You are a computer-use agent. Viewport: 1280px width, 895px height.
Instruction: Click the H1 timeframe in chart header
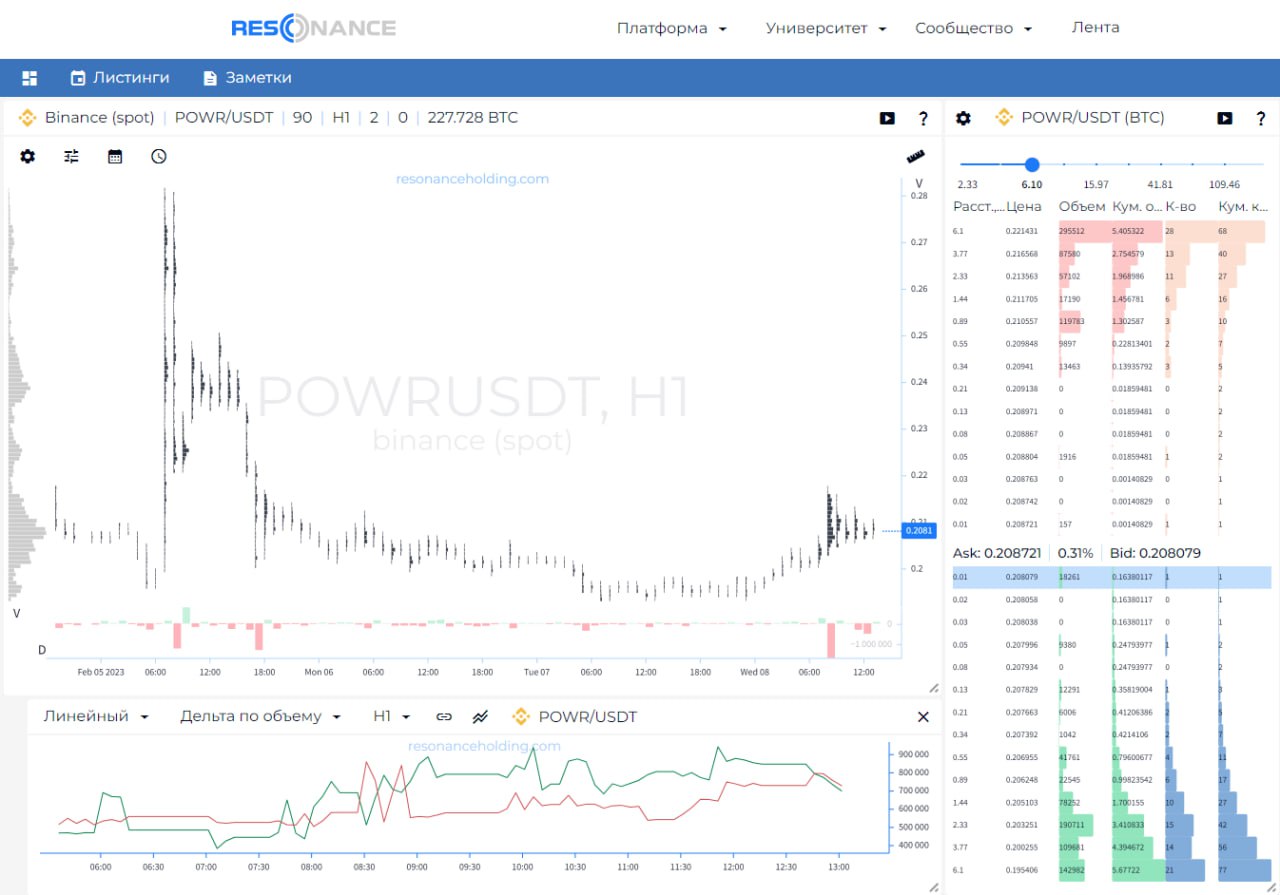341,118
